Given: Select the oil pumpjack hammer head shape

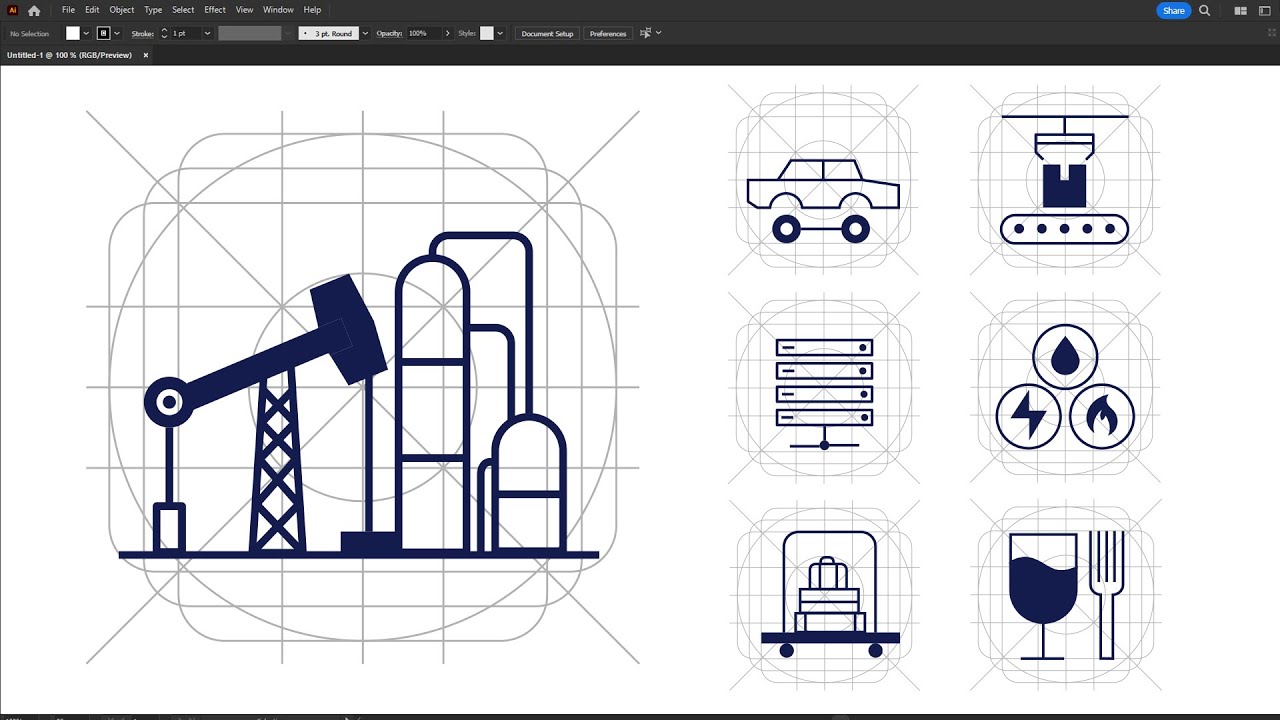Looking at the screenshot, I should [348, 329].
